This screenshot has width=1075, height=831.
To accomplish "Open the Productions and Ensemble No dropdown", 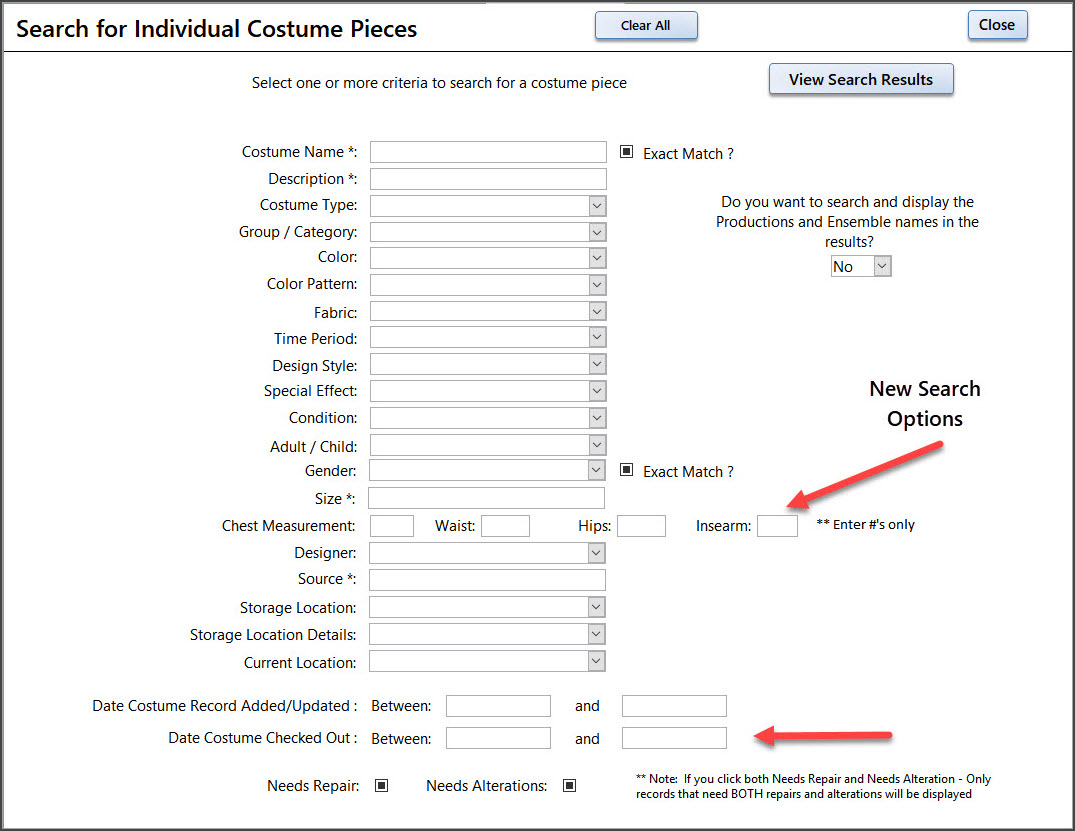I will pos(881,266).
